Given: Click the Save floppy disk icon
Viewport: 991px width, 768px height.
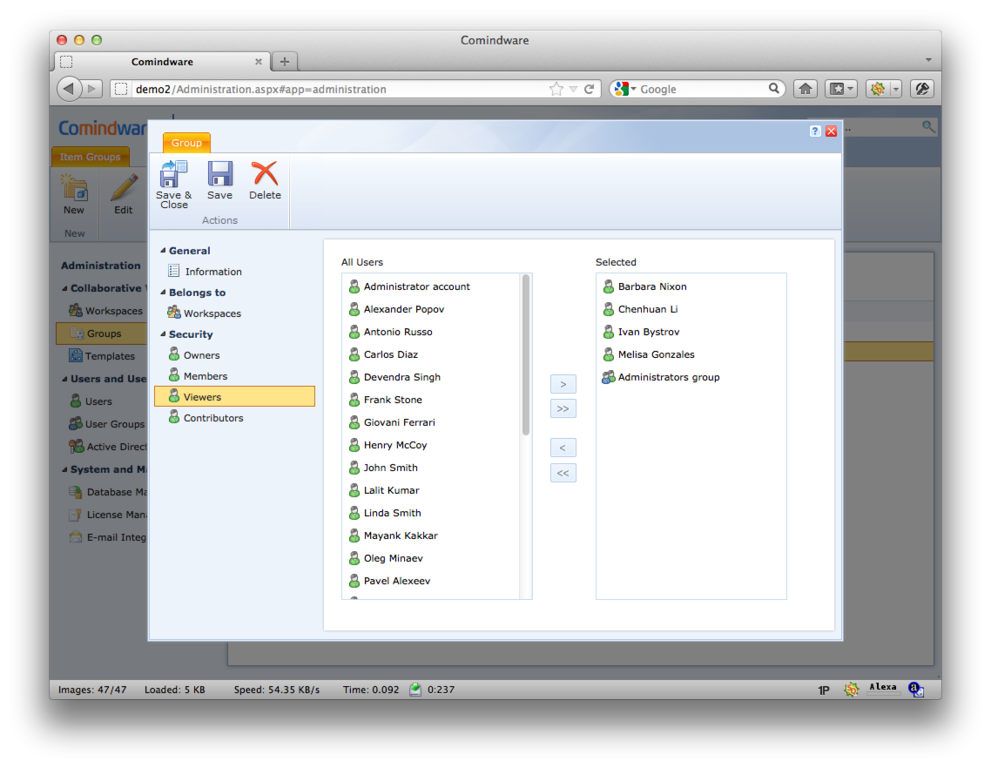Looking at the screenshot, I should point(220,174).
